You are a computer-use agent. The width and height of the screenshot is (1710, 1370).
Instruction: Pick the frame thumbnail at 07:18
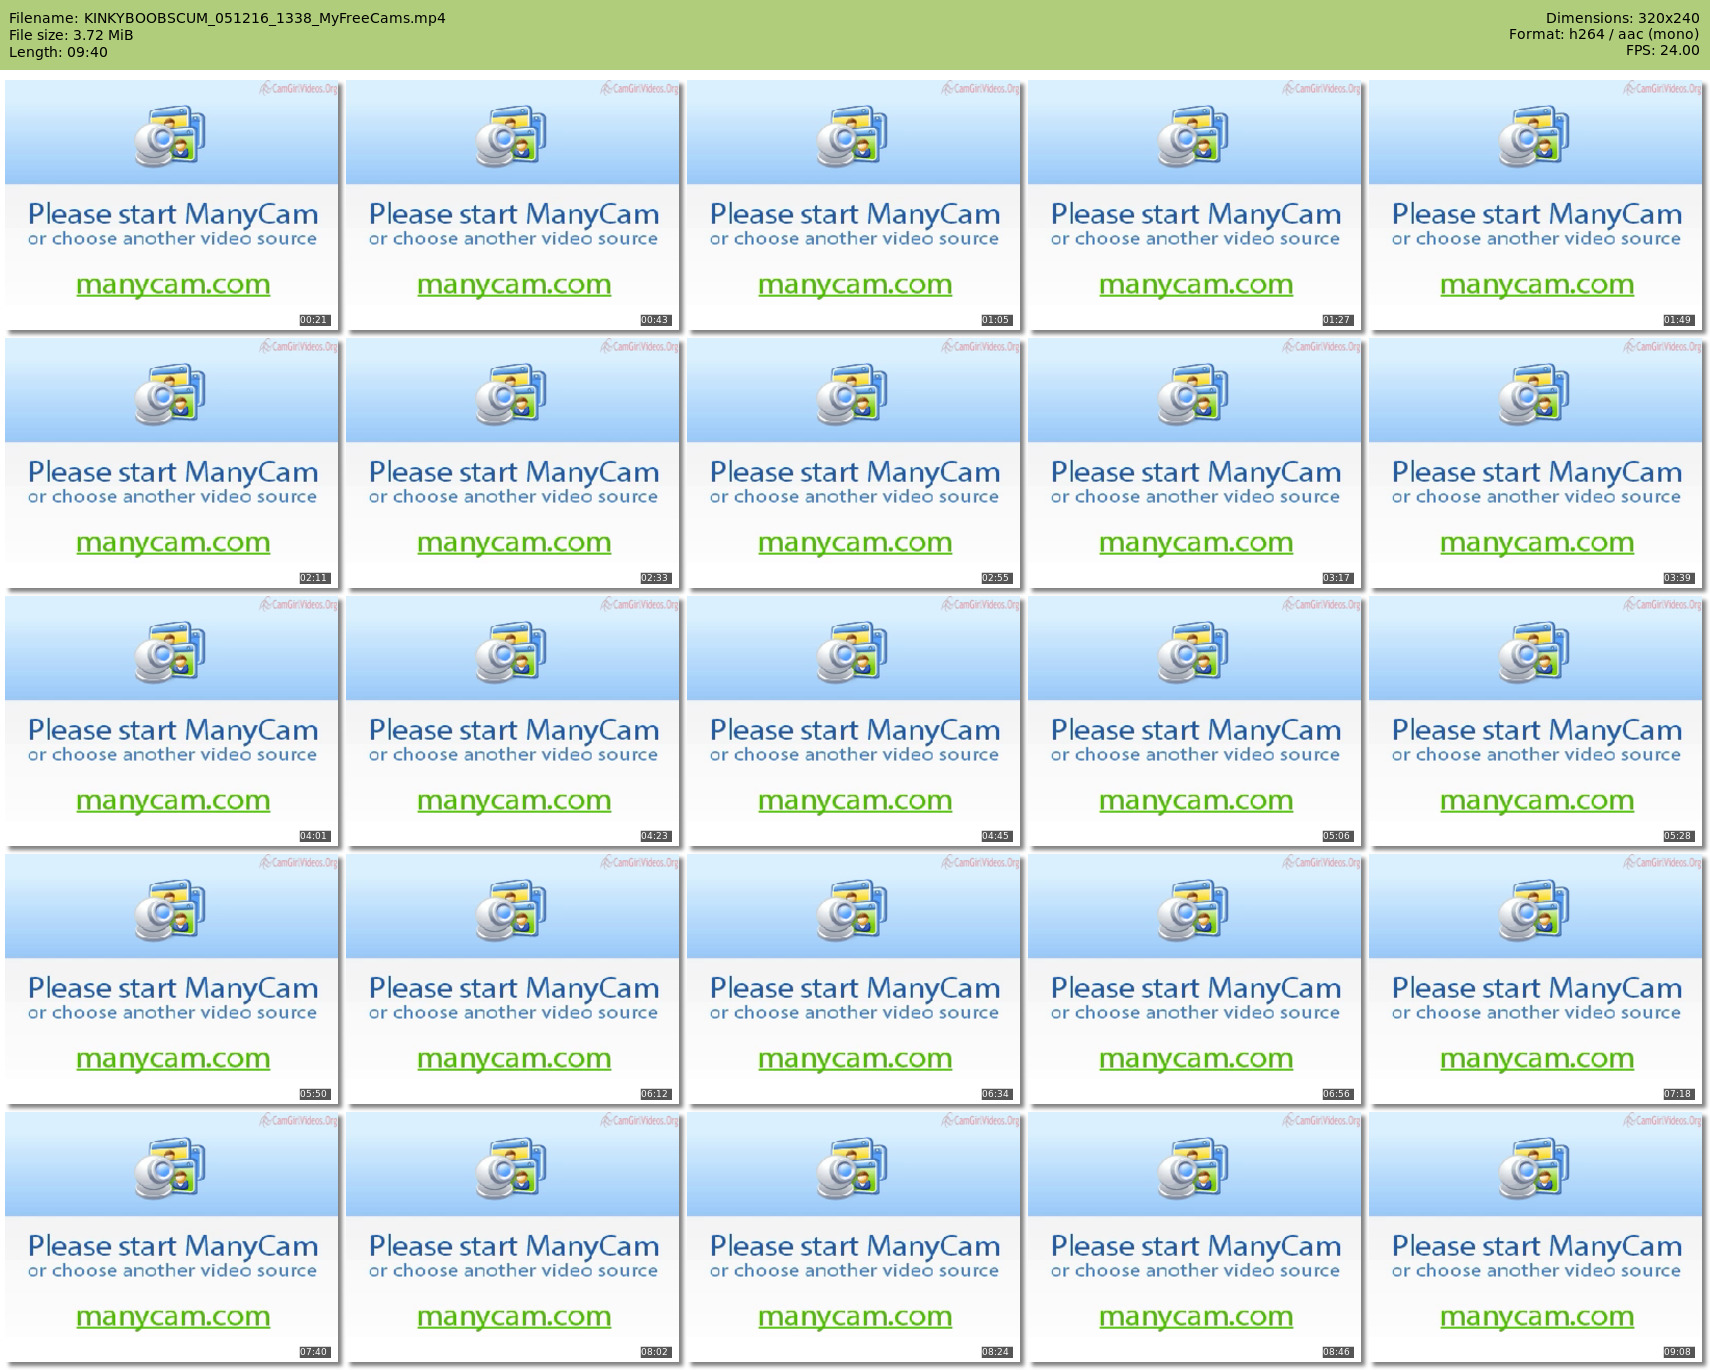[1536, 979]
